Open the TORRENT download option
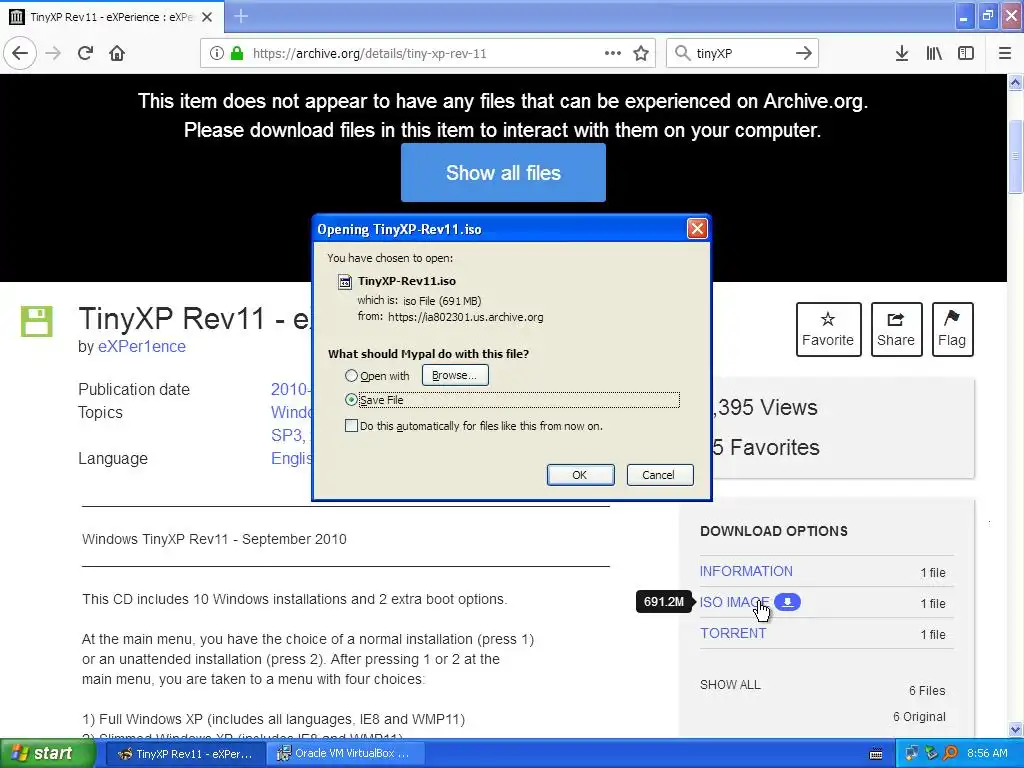The height and width of the screenshot is (768, 1024). [x=733, y=633]
